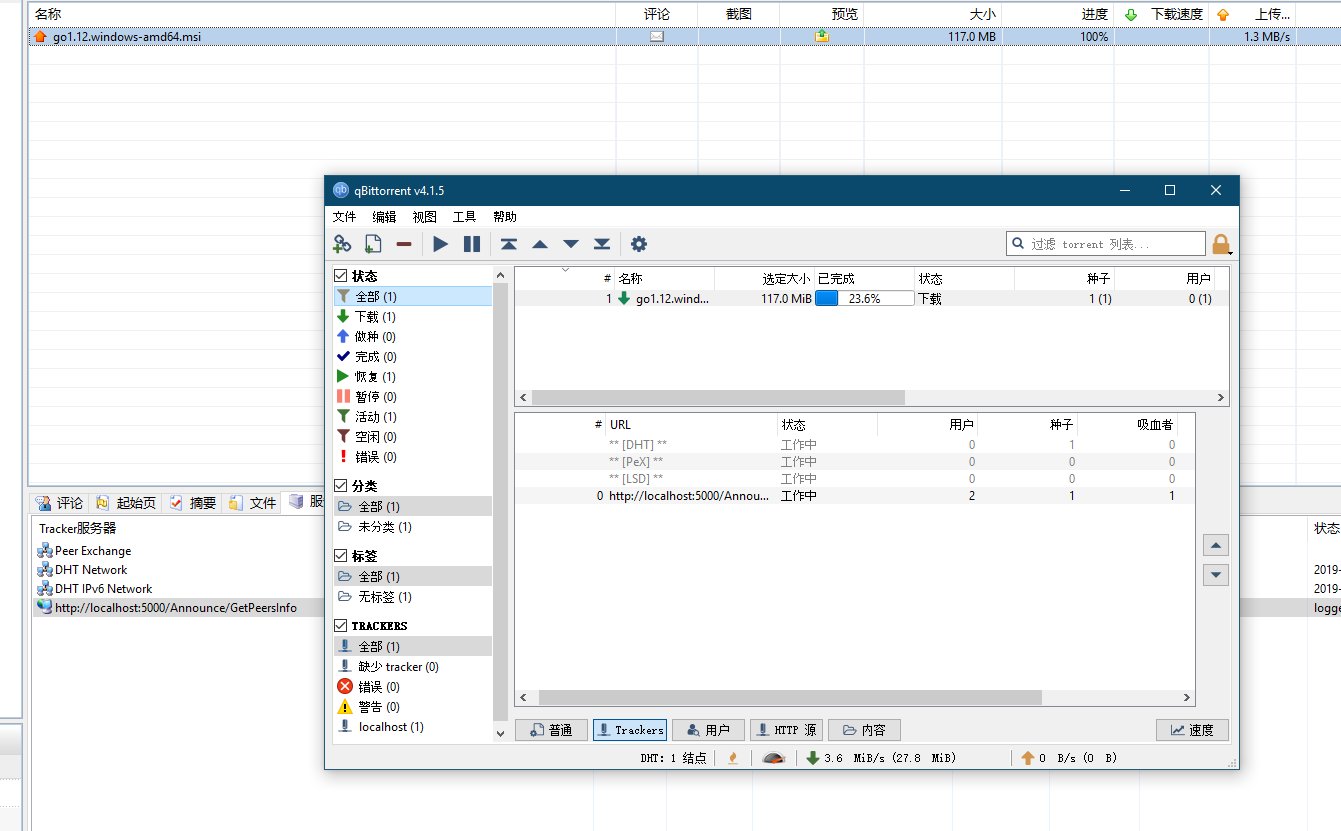Click the connection status flame icon
1341x831 pixels.
(x=733, y=758)
